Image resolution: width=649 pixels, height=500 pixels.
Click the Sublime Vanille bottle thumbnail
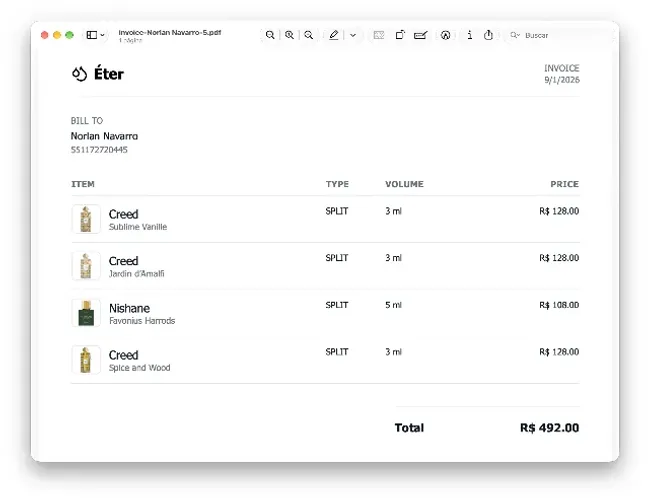coord(86,219)
